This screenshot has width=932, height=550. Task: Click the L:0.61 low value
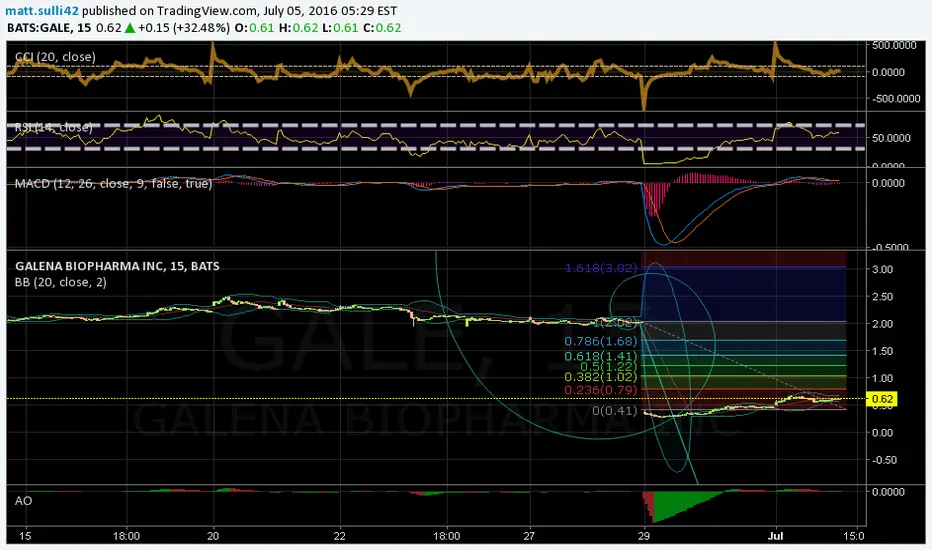341,28
